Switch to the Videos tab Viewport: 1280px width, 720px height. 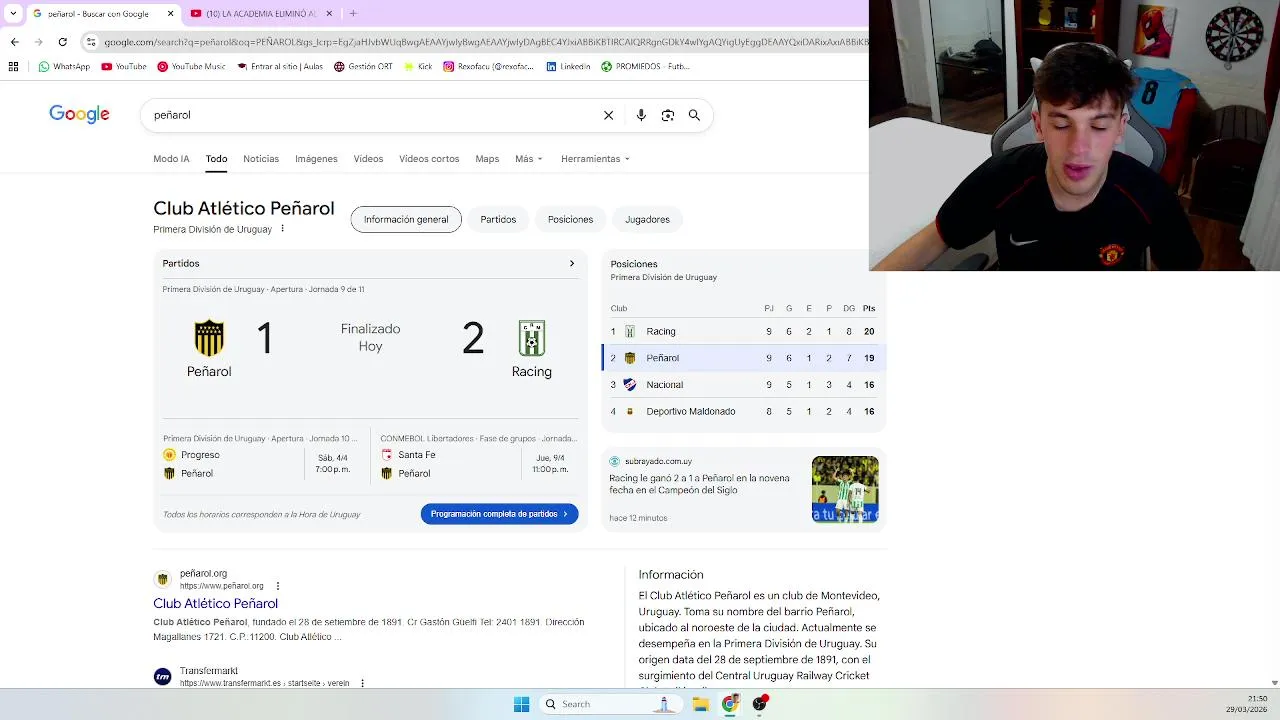[368, 159]
